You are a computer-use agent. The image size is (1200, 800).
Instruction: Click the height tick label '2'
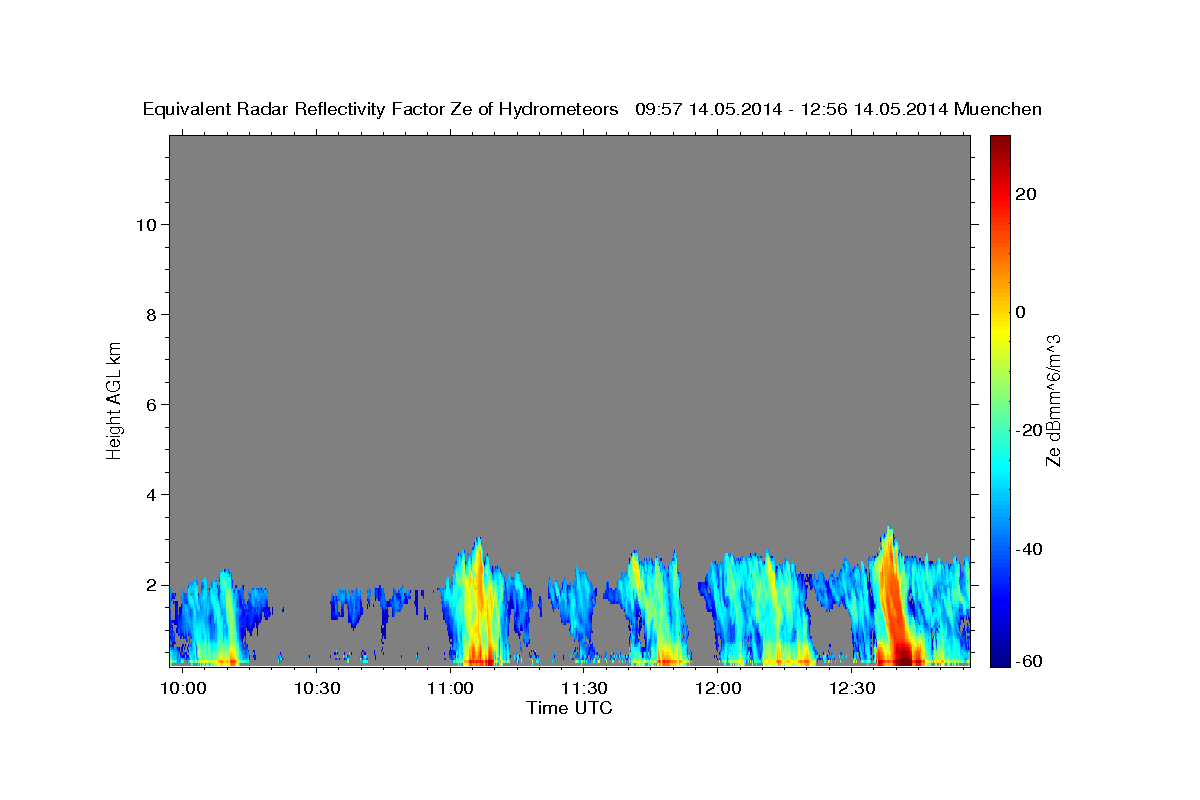tap(150, 585)
